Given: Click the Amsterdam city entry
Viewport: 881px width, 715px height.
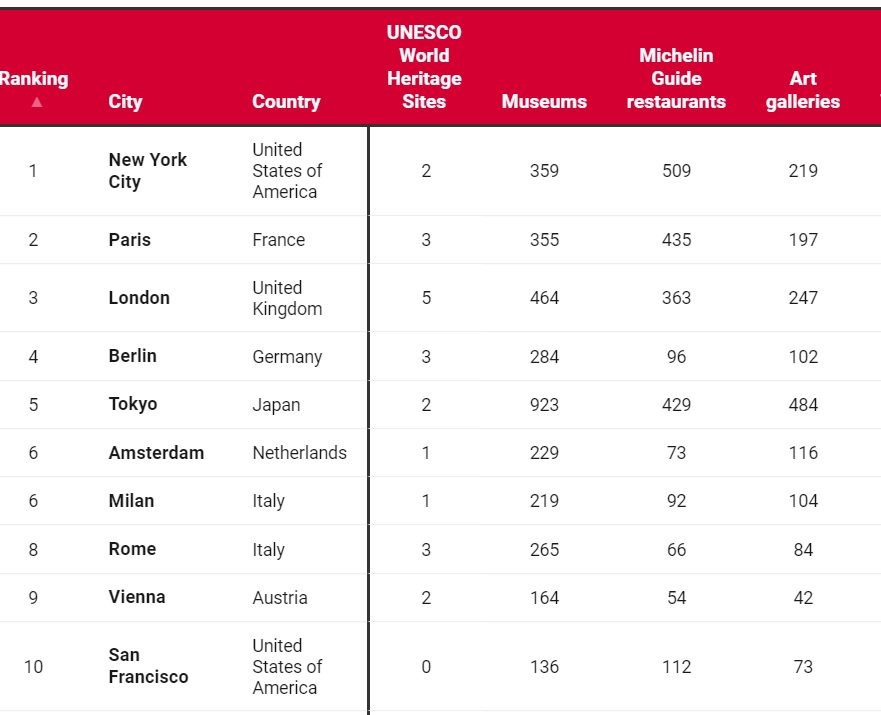Looking at the screenshot, I should pos(156,452).
